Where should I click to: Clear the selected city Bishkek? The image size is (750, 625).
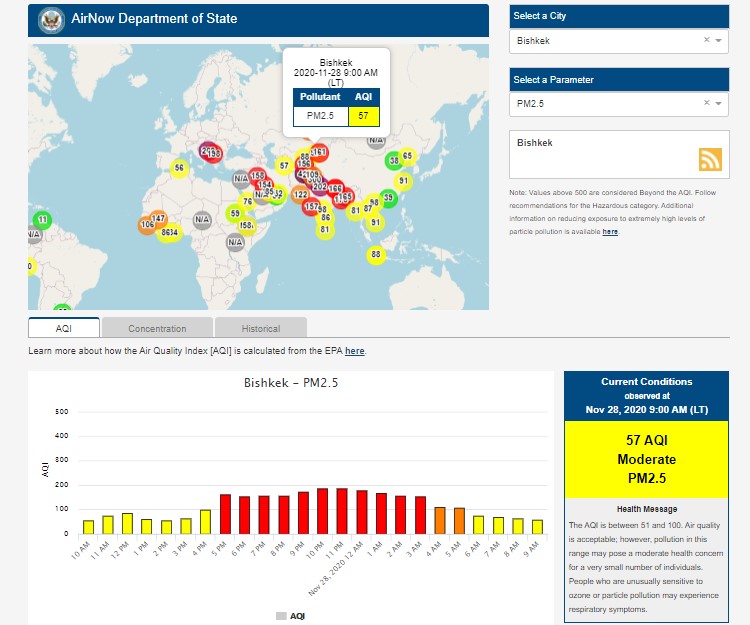point(706,41)
